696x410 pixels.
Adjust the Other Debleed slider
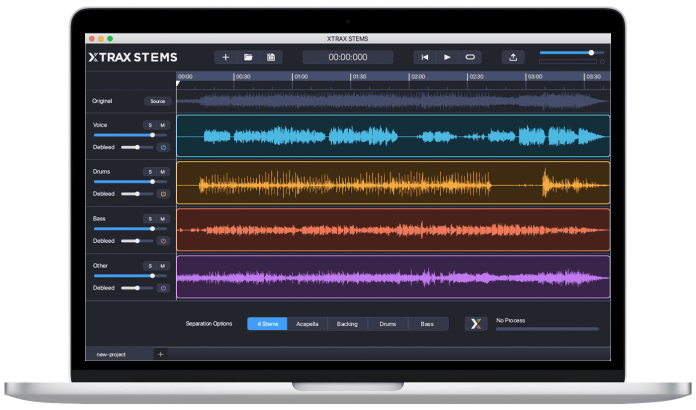pyautogui.click(x=137, y=288)
